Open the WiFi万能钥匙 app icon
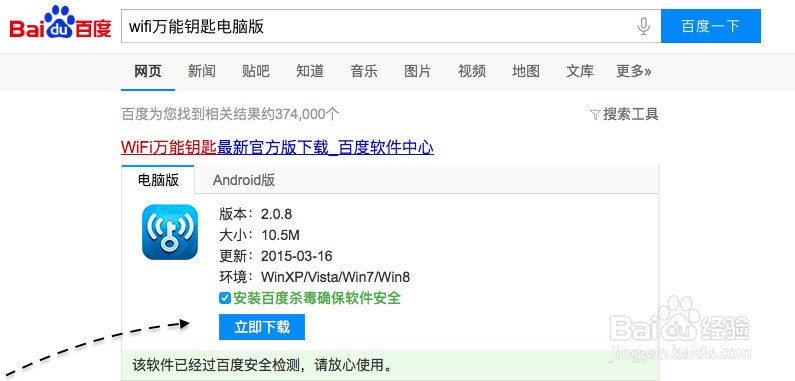 [x=170, y=232]
